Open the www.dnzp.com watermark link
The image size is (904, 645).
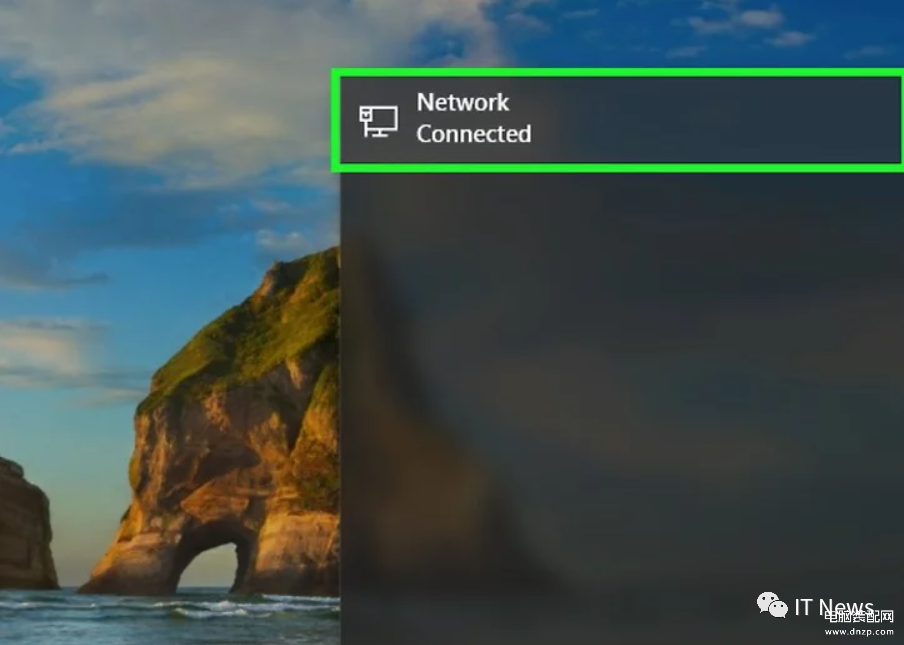[x=859, y=632]
